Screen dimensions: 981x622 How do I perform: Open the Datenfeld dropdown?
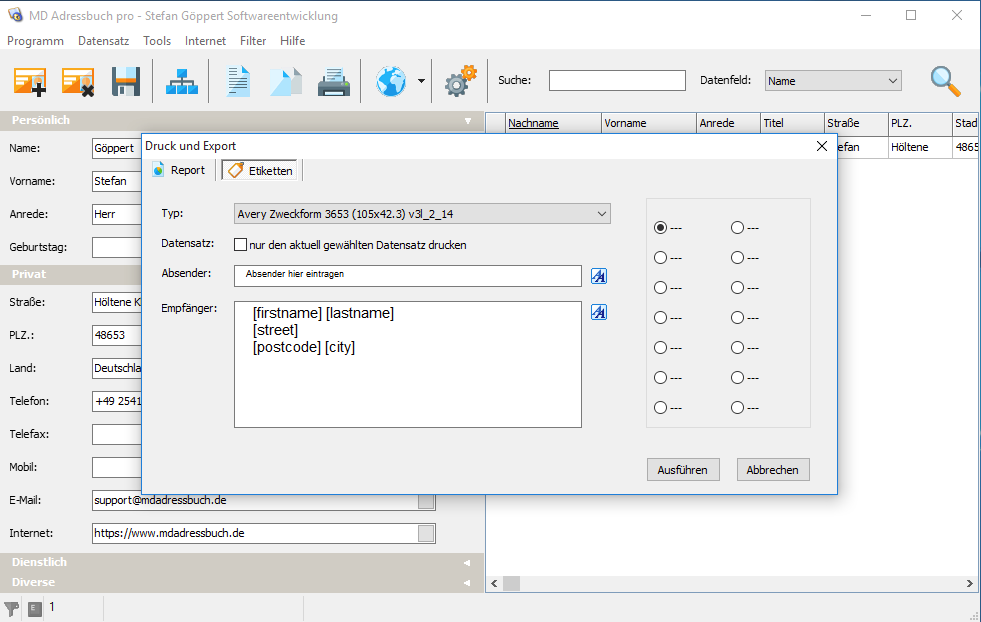click(833, 81)
